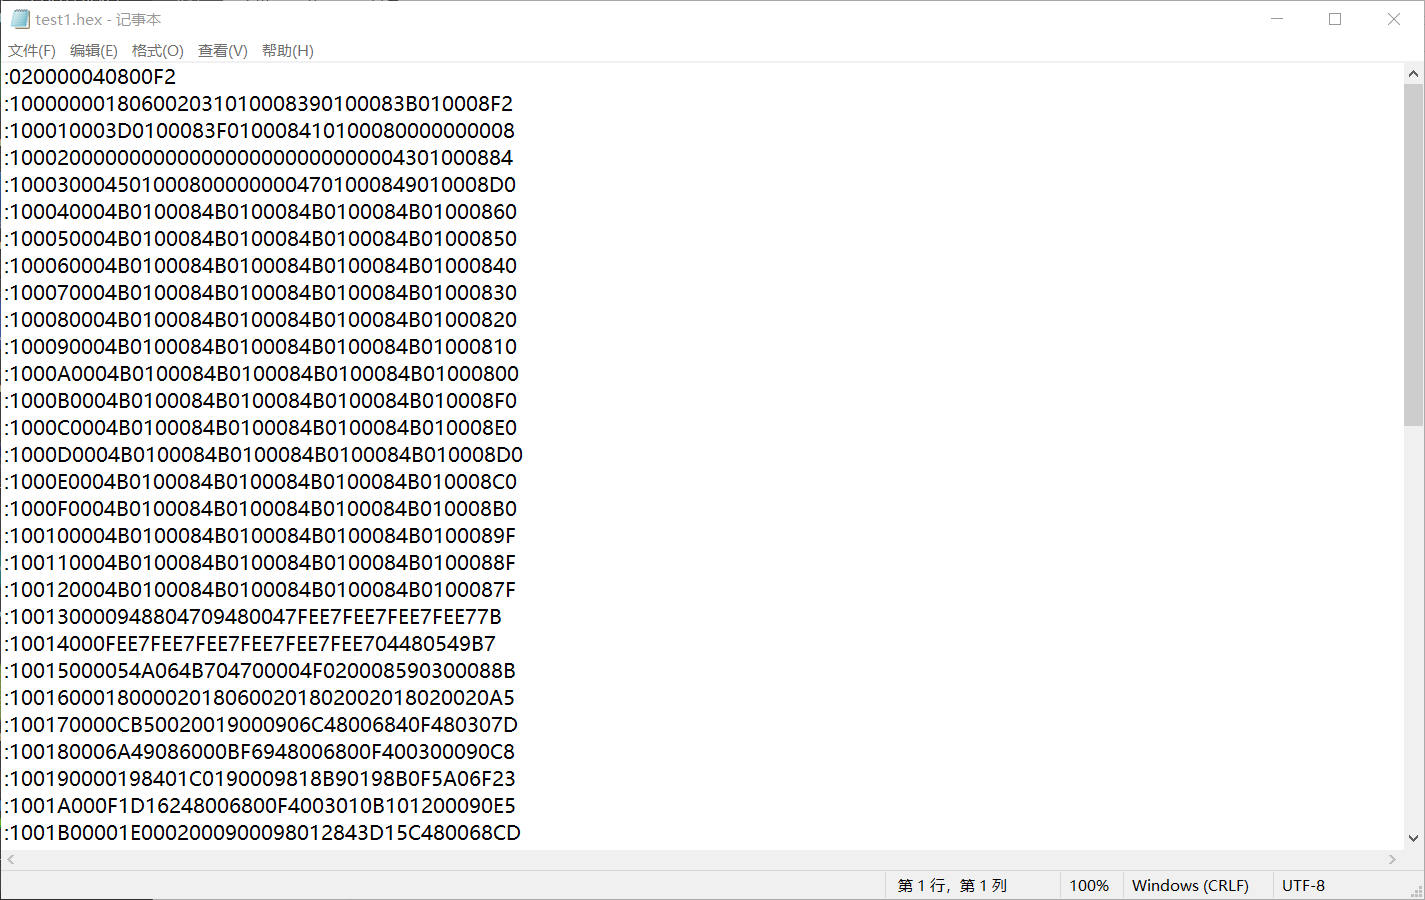Click line starting with :1000F000
The width and height of the screenshot is (1425, 900).
[260, 509]
